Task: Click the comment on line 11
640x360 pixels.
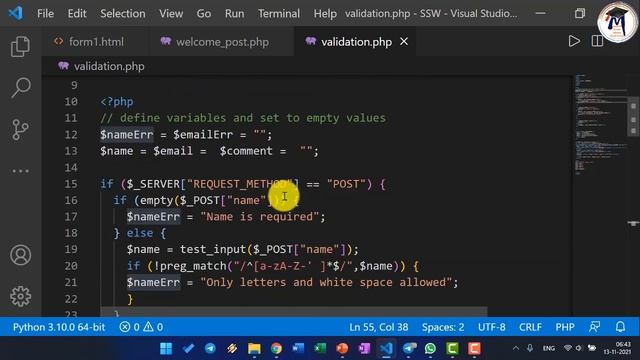Action: (x=243, y=118)
